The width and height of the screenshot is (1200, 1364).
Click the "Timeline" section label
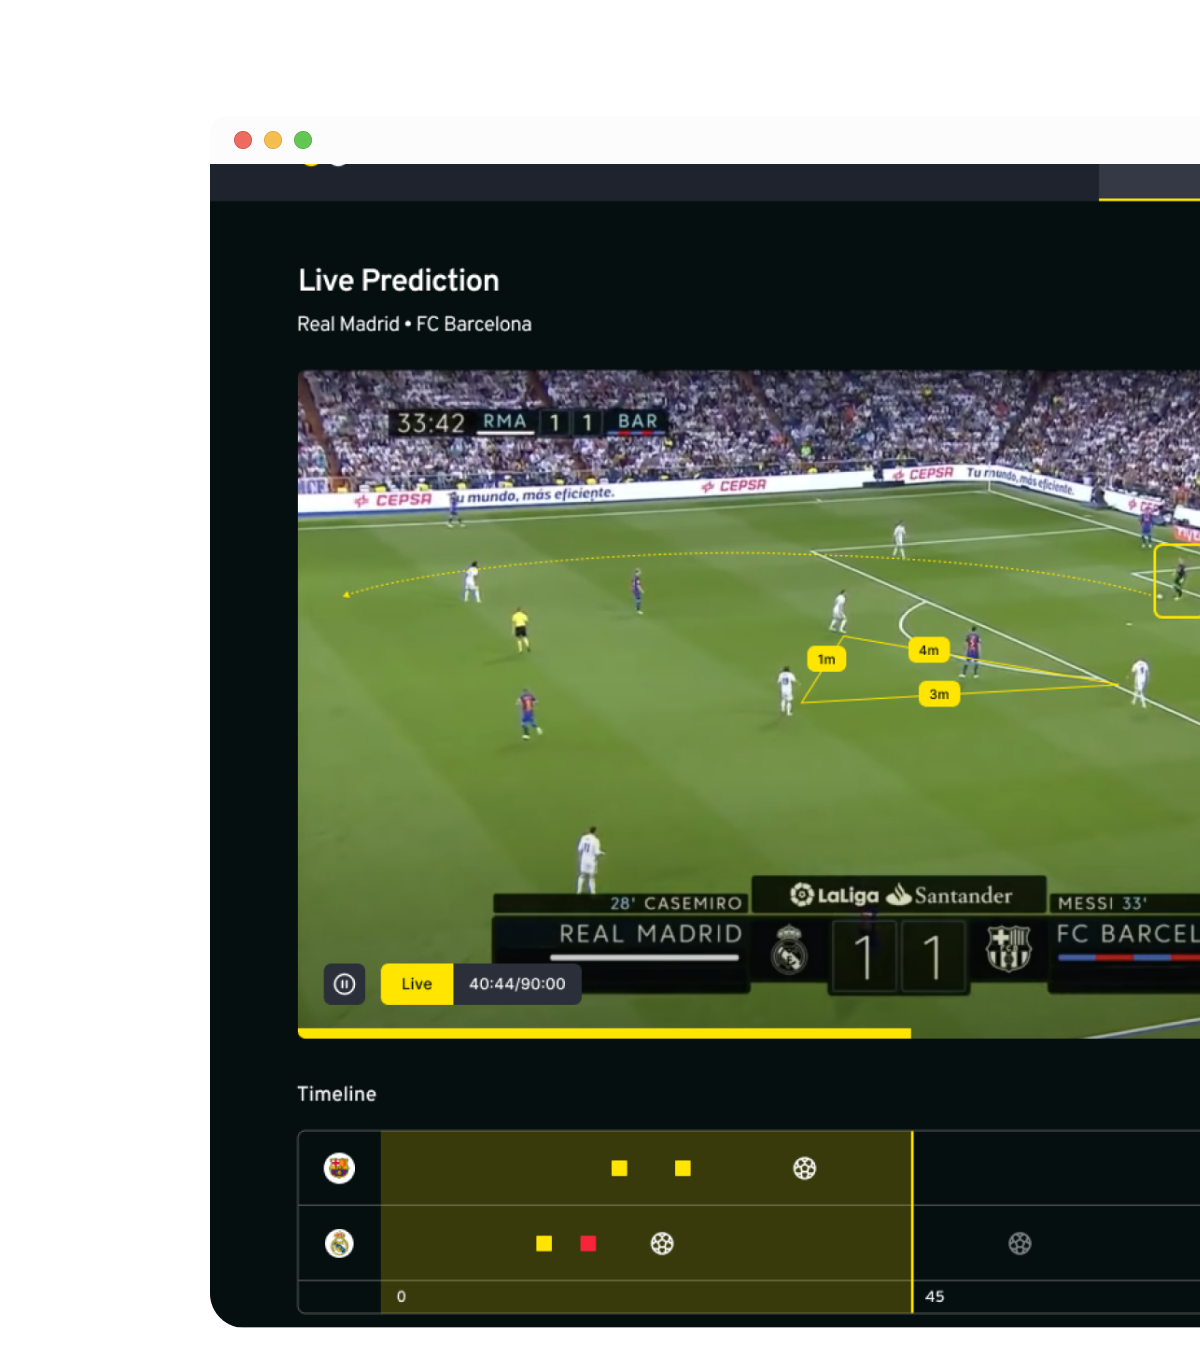[337, 1094]
